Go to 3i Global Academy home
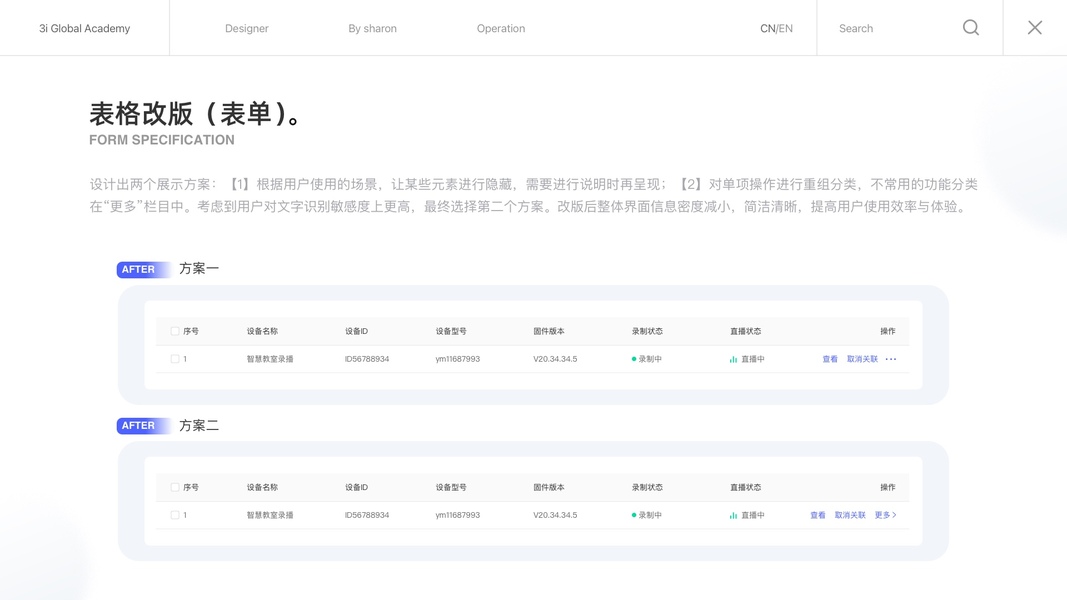This screenshot has width=1067, height=600. pos(84,29)
